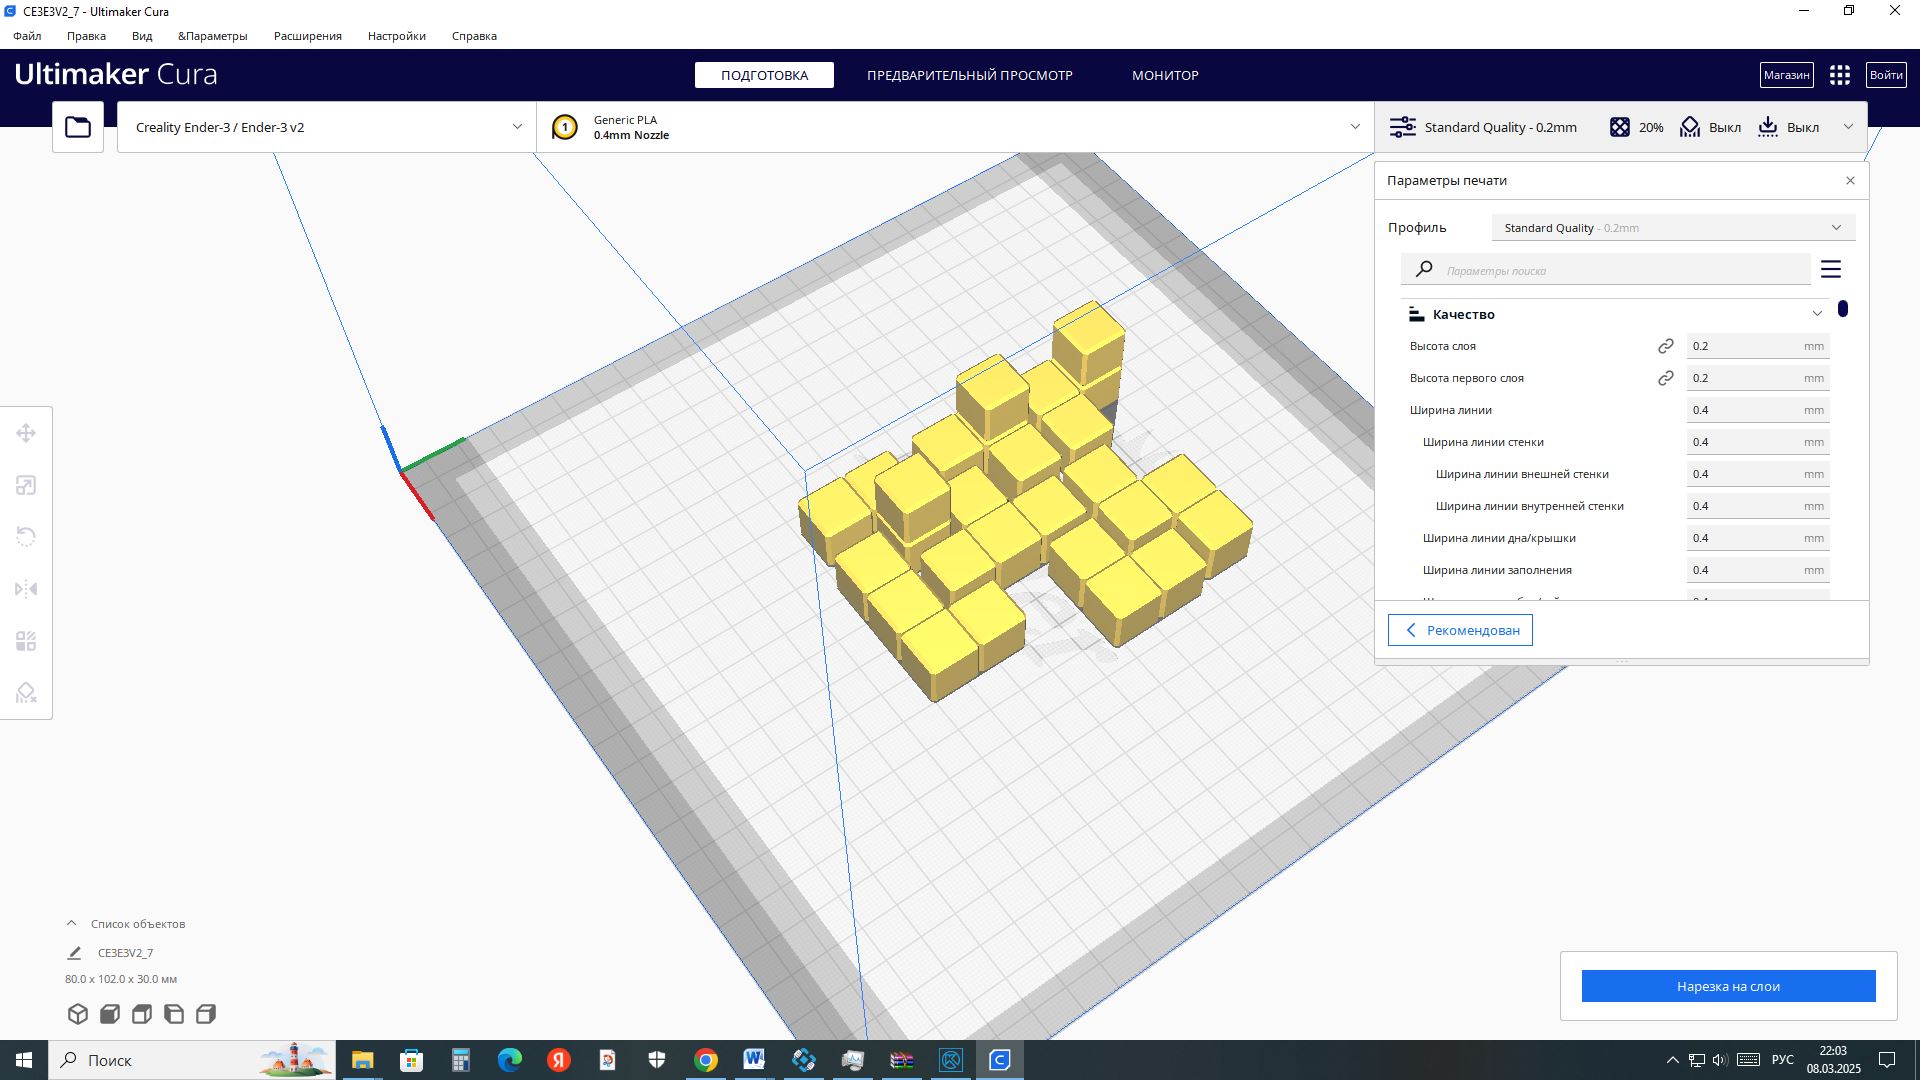1920x1080 pixels.
Task: Open settings visibility hamburger menu
Action: click(1831, 269)
